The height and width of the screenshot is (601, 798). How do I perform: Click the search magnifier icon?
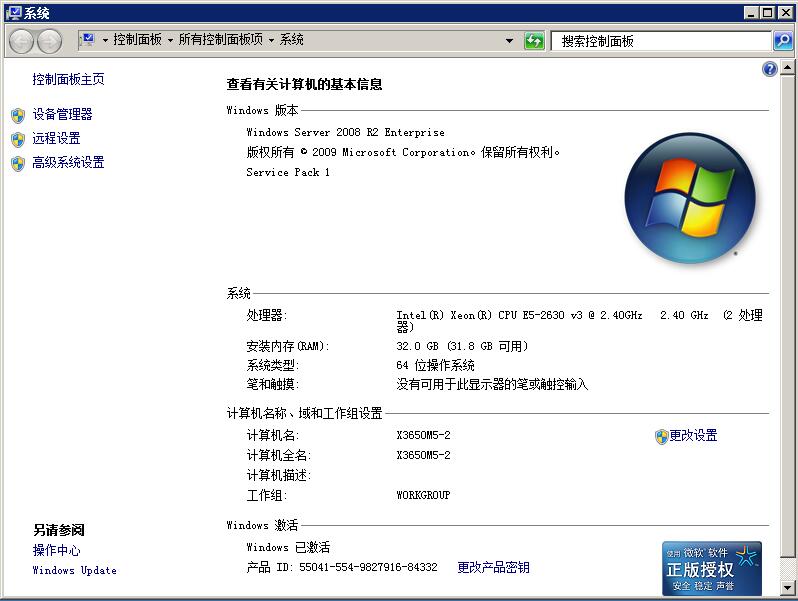(783, 41)
